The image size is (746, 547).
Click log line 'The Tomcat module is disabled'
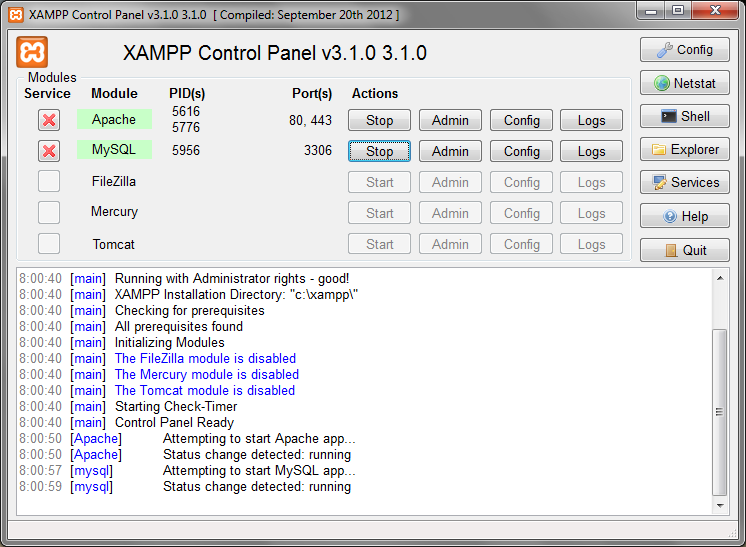[x=205, y=391]
